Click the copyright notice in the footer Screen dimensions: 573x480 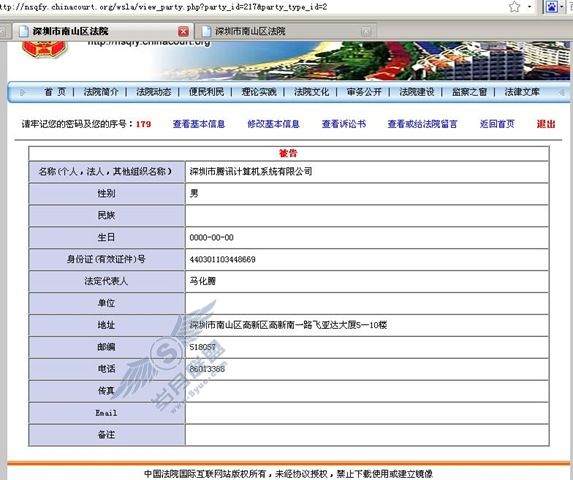click(x=288, y=474)
